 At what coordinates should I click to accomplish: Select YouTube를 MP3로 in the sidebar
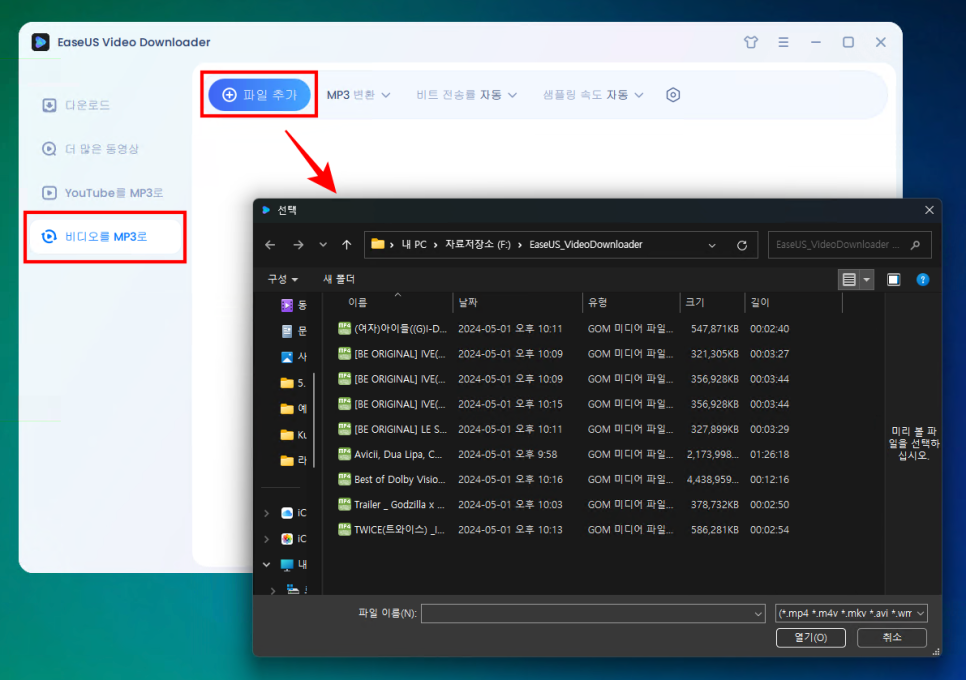pyautogui.click(x=102, y=193)
